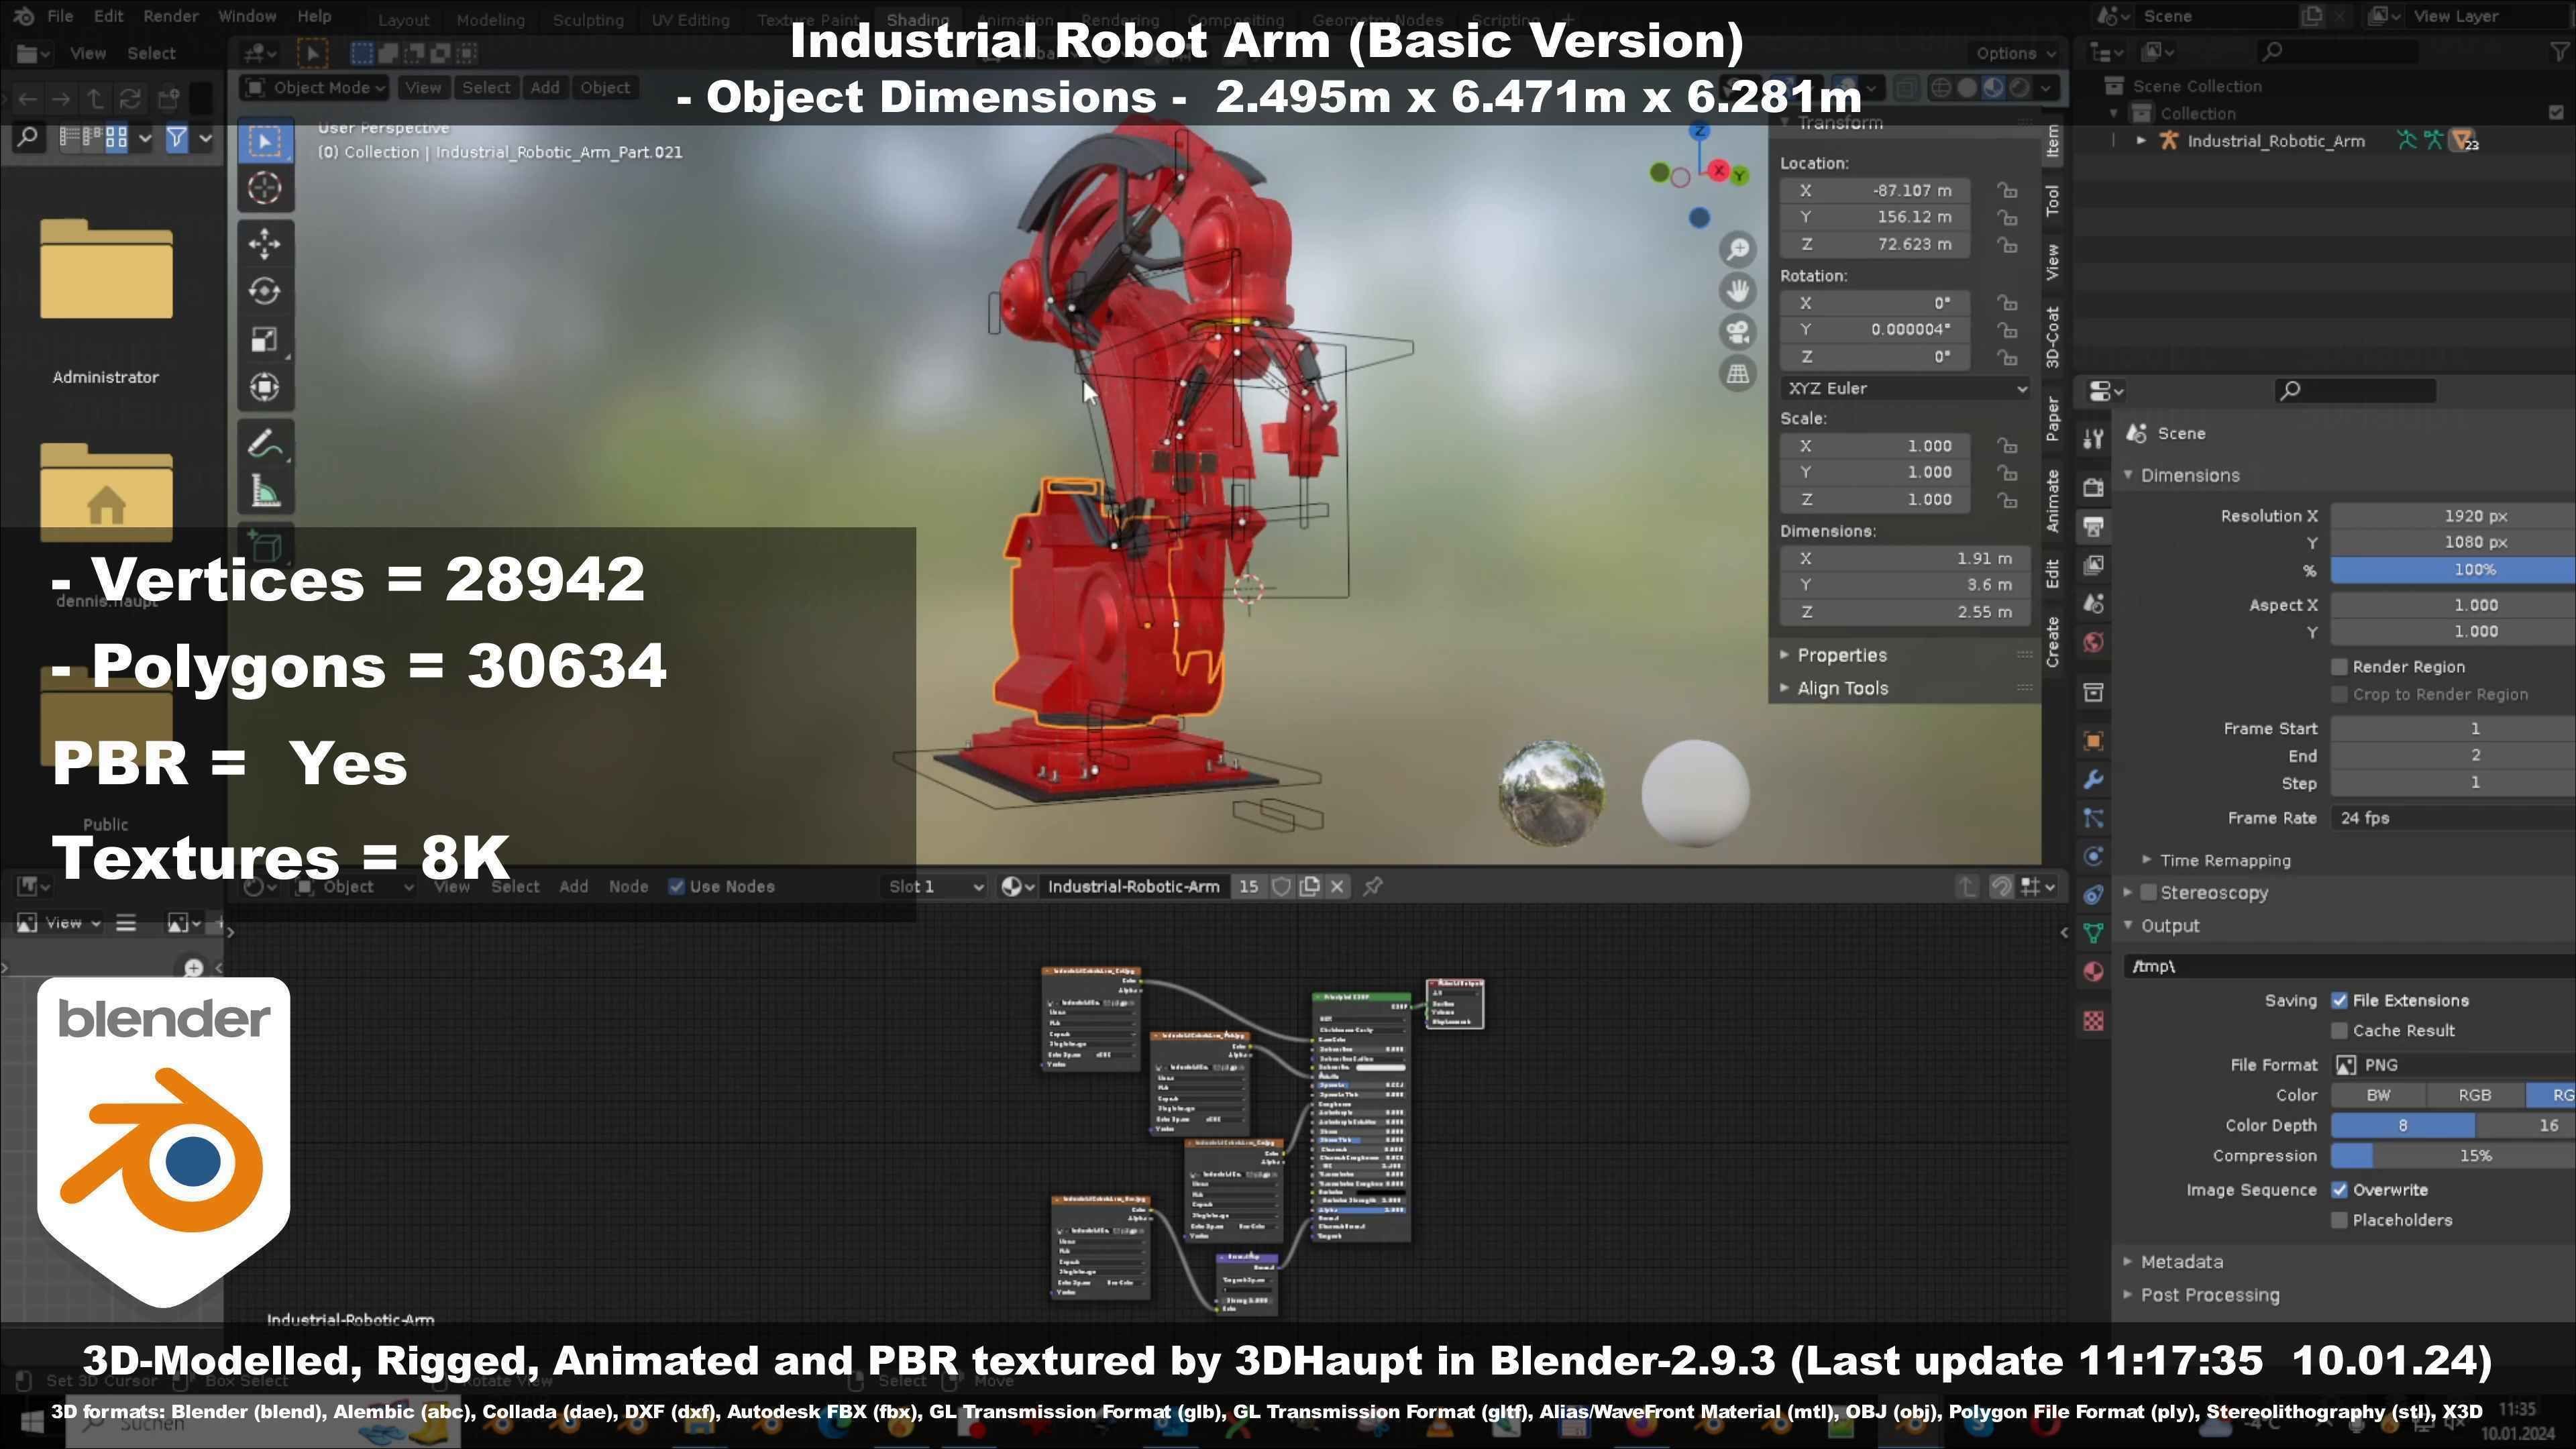This screenshot has height=1449, width=2576.
Task: Enable the Render Region checkbox
Action: [2340, 667]
